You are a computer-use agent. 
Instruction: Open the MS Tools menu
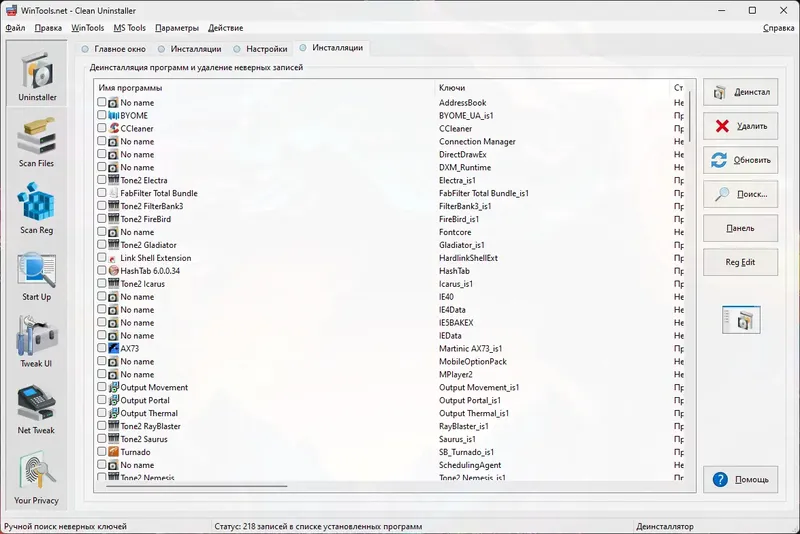coord(130,28)
